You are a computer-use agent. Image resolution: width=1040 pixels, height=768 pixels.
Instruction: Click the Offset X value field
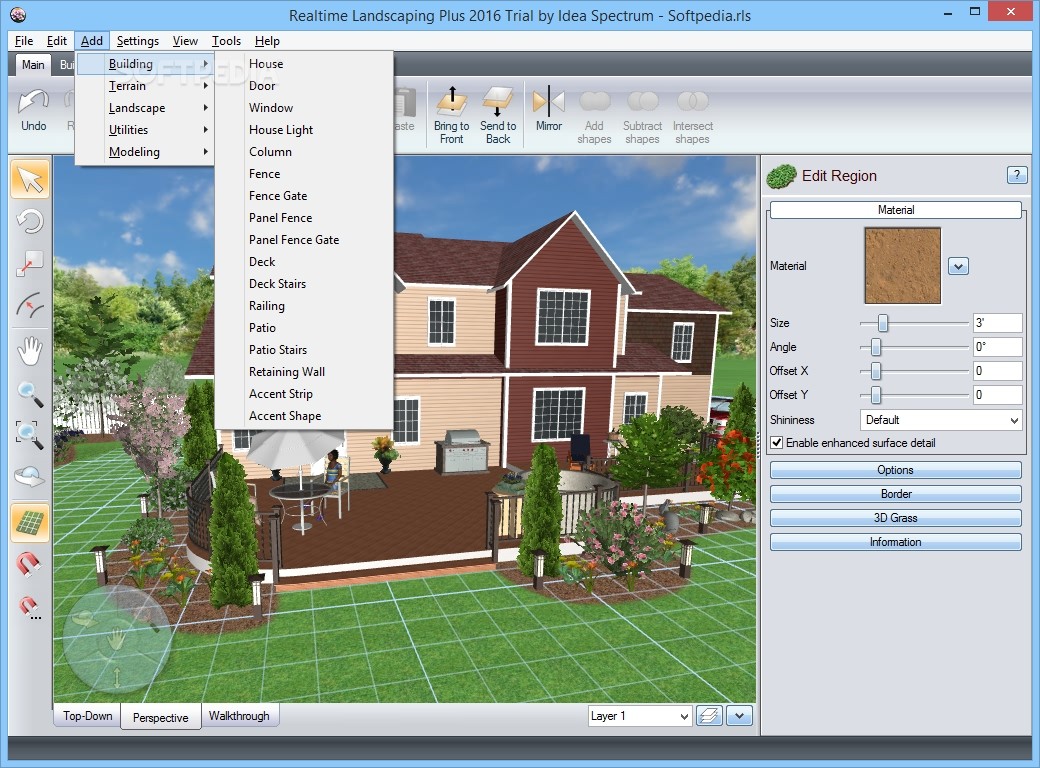point(998,371)
